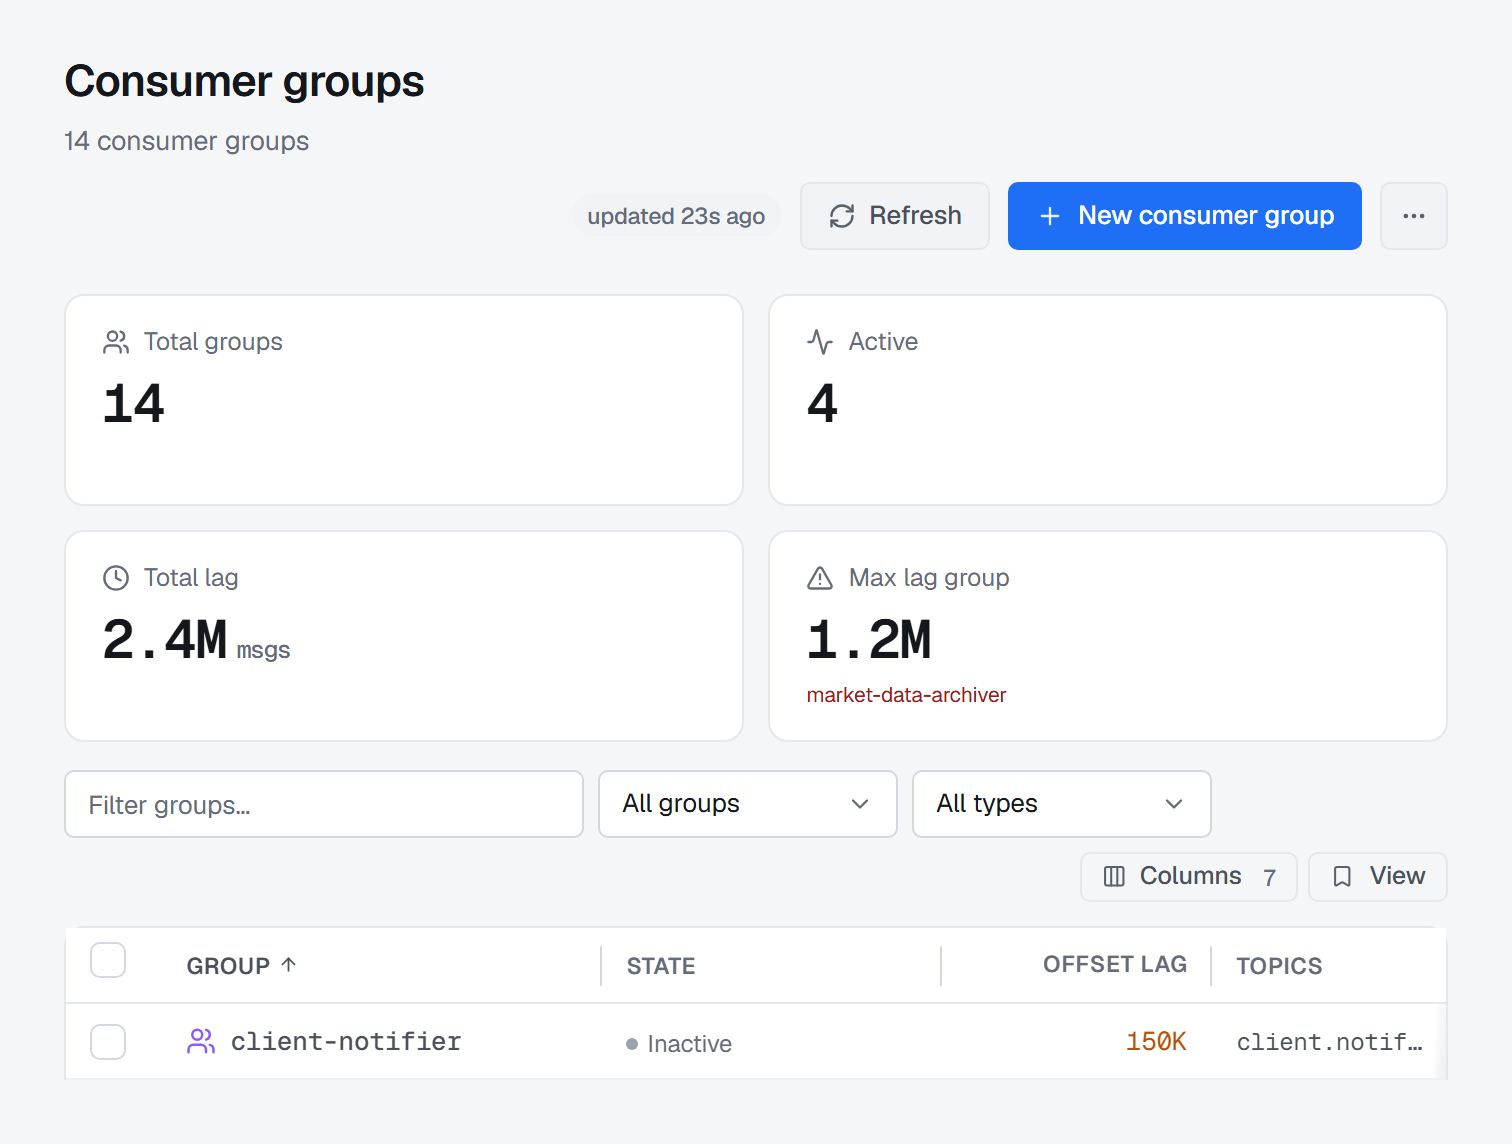Click the Max lag warning triangle icon

[820, 578]
